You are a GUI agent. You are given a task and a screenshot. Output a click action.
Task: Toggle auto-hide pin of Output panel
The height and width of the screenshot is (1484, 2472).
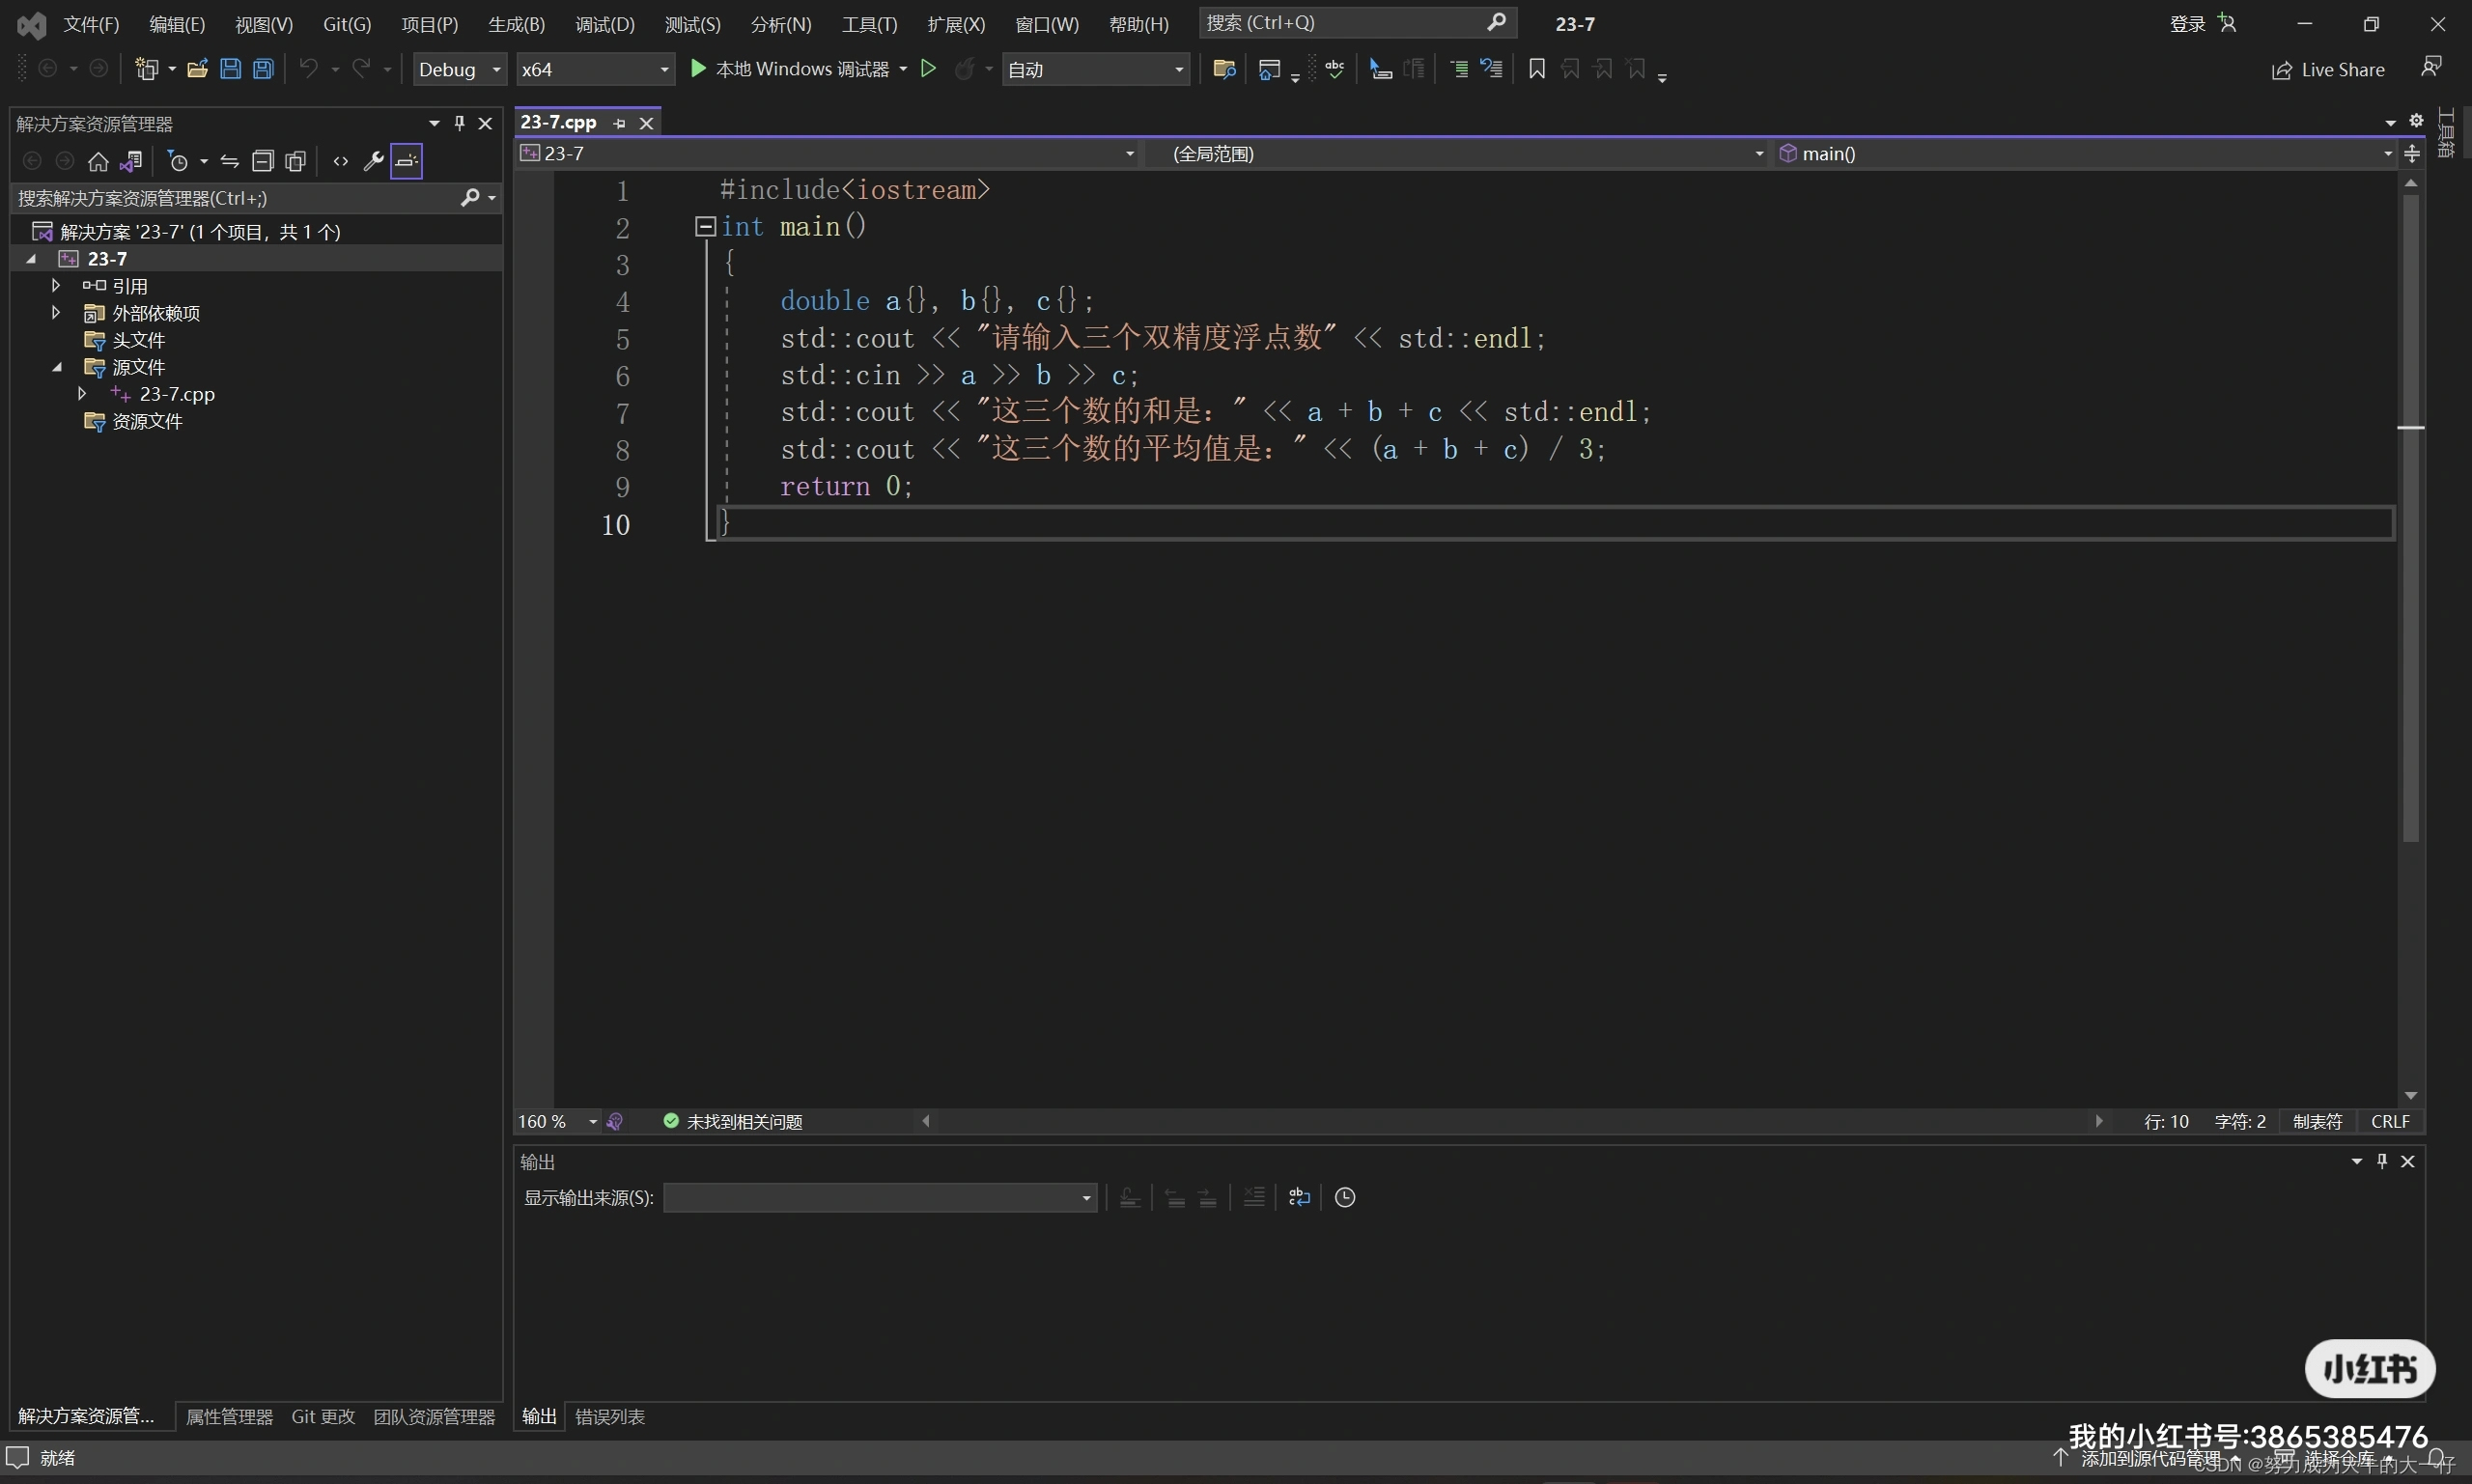(2382, 1161)
